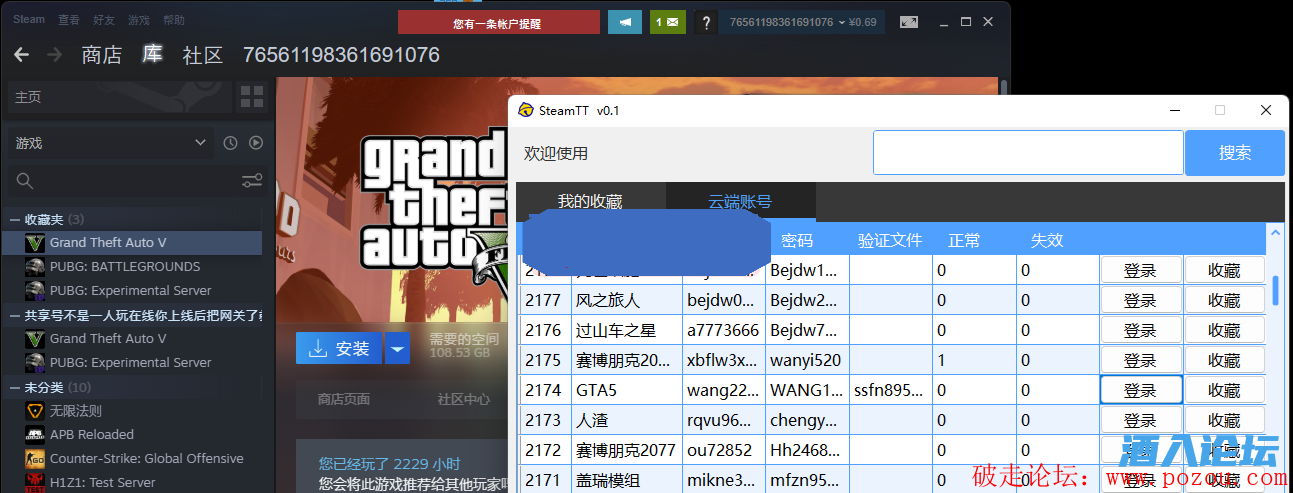Open the 社区中心 link for GTA V

[x=463, y=399]
